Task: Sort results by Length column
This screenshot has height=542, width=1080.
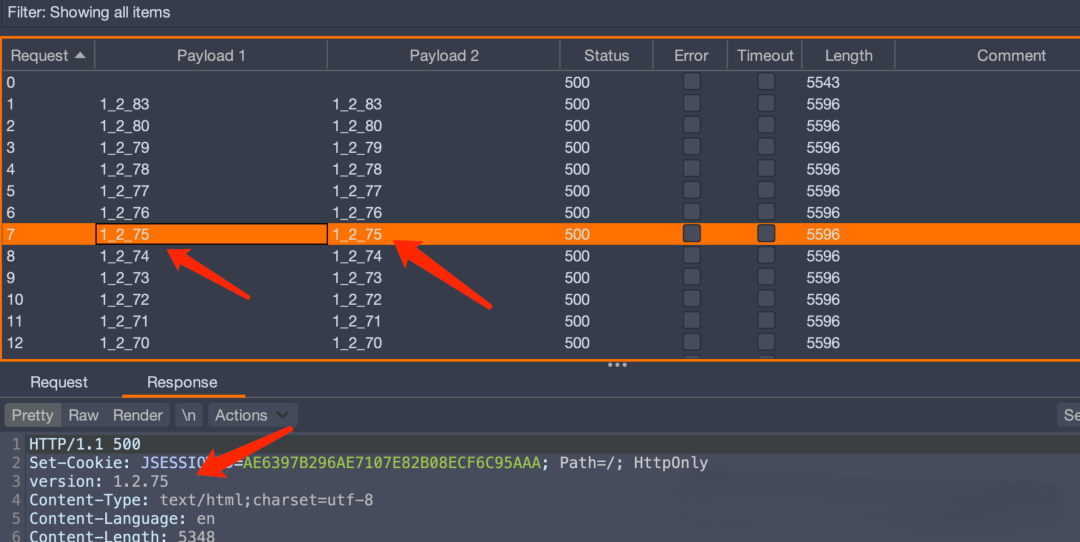Action: point(849,56)
